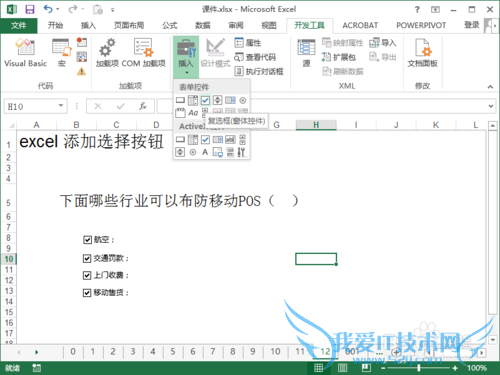Viewport: 500px width, 375px height.
Task: Open the Macros (宏) dialog
Action: (62, 53)
